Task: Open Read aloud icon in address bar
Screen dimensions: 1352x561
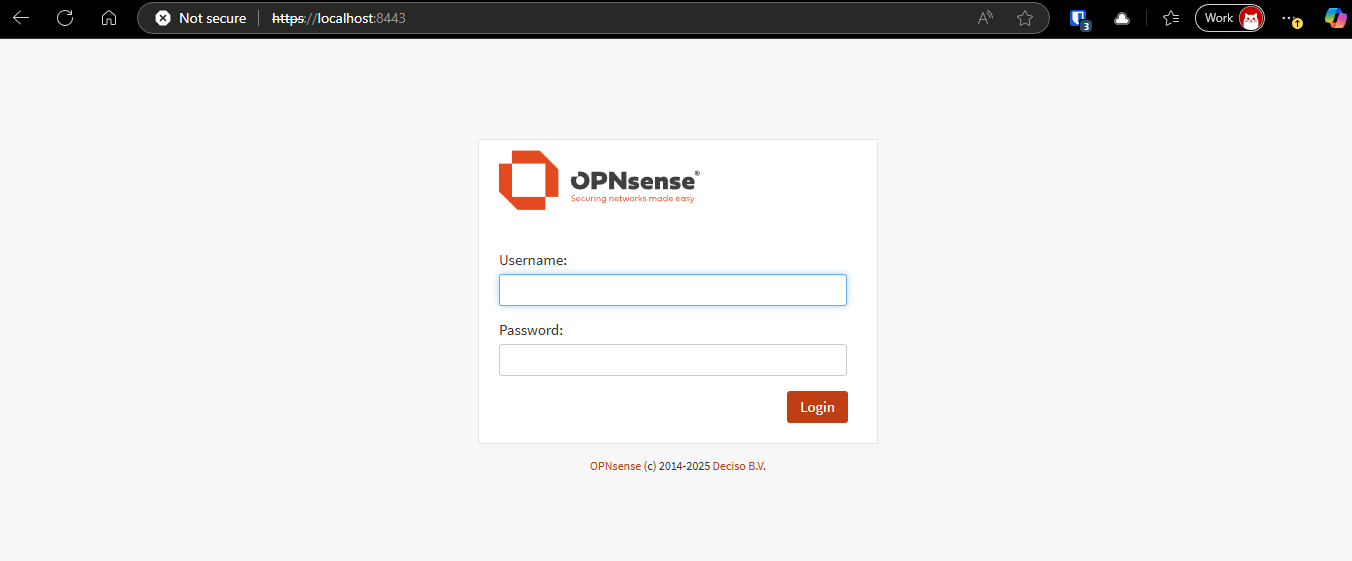Action: (985, 18)
